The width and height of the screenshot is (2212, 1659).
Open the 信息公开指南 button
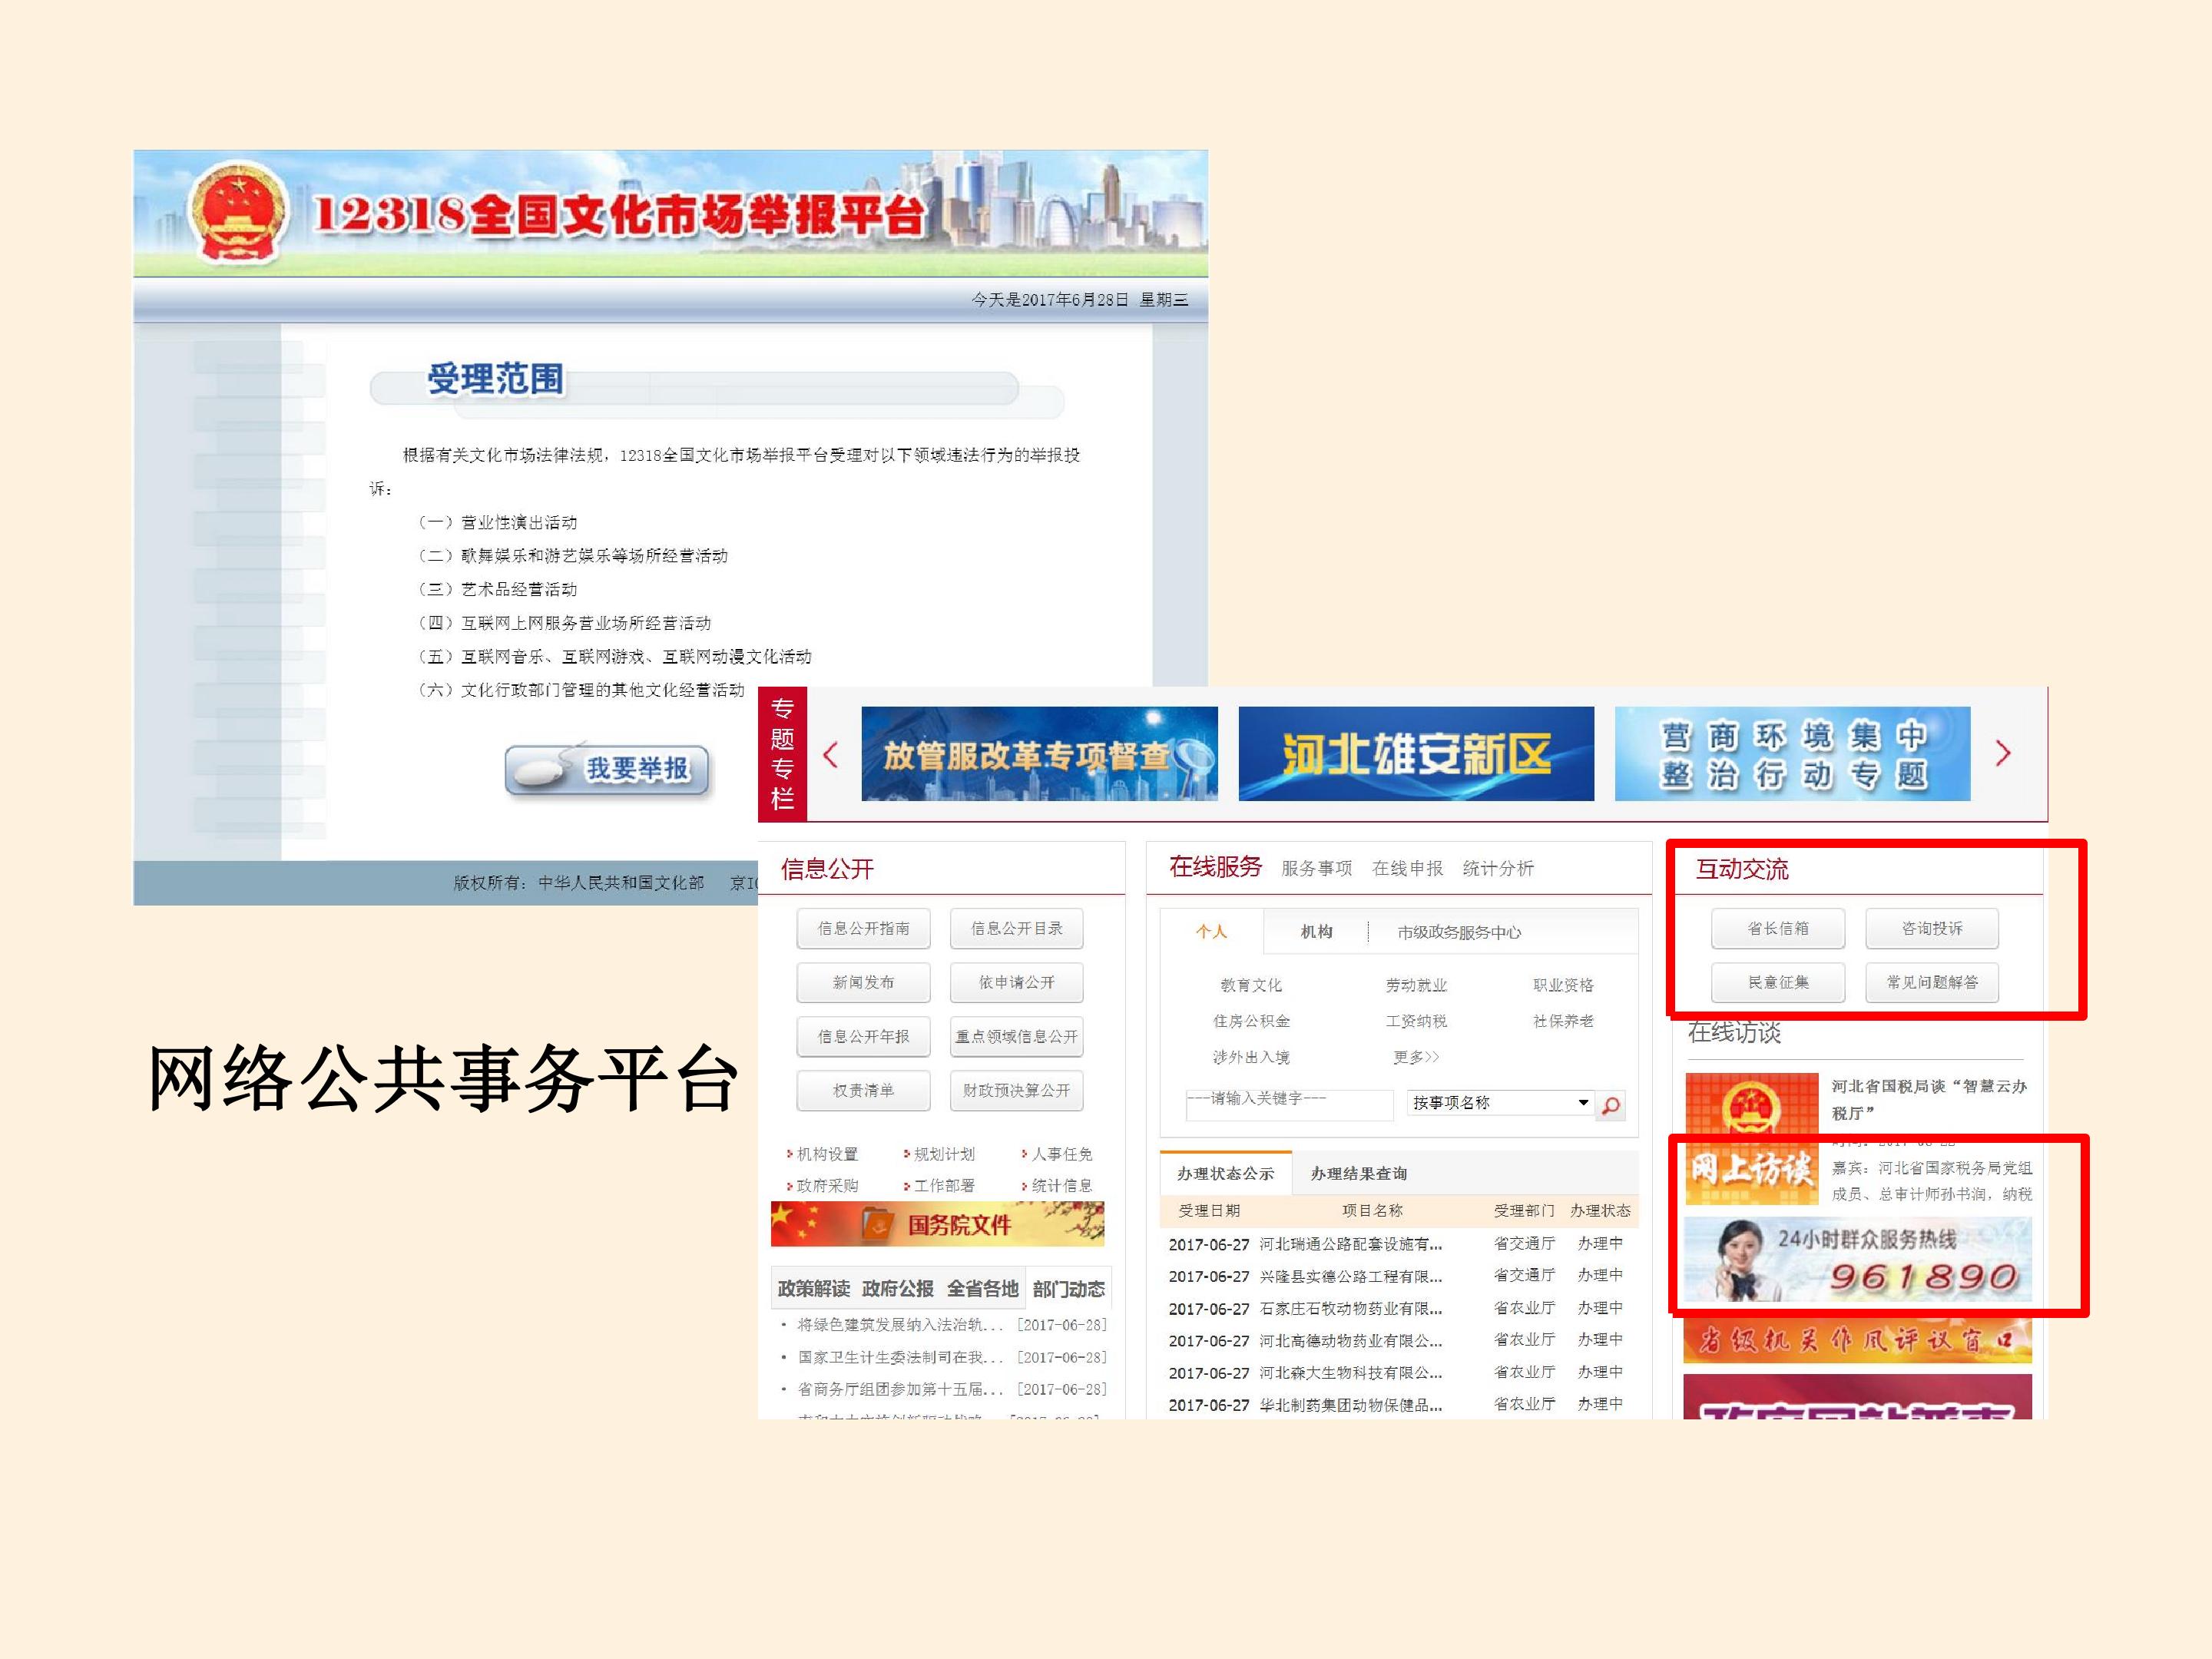click(x=863, y=928)
